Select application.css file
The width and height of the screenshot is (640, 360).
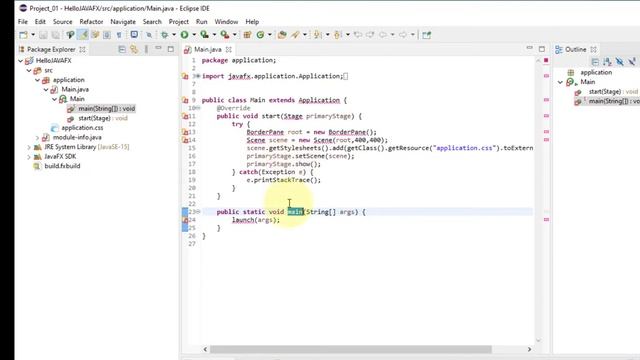tap(82, 128)
